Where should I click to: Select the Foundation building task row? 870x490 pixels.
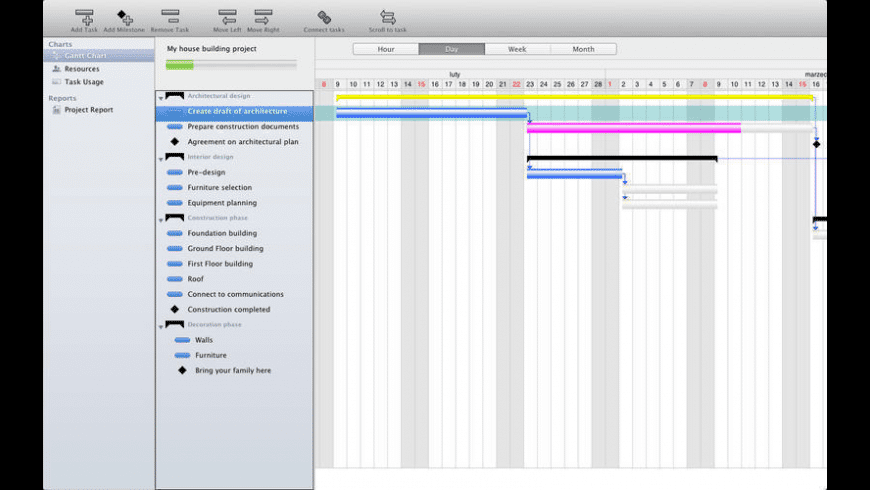[x=235, y=234]
